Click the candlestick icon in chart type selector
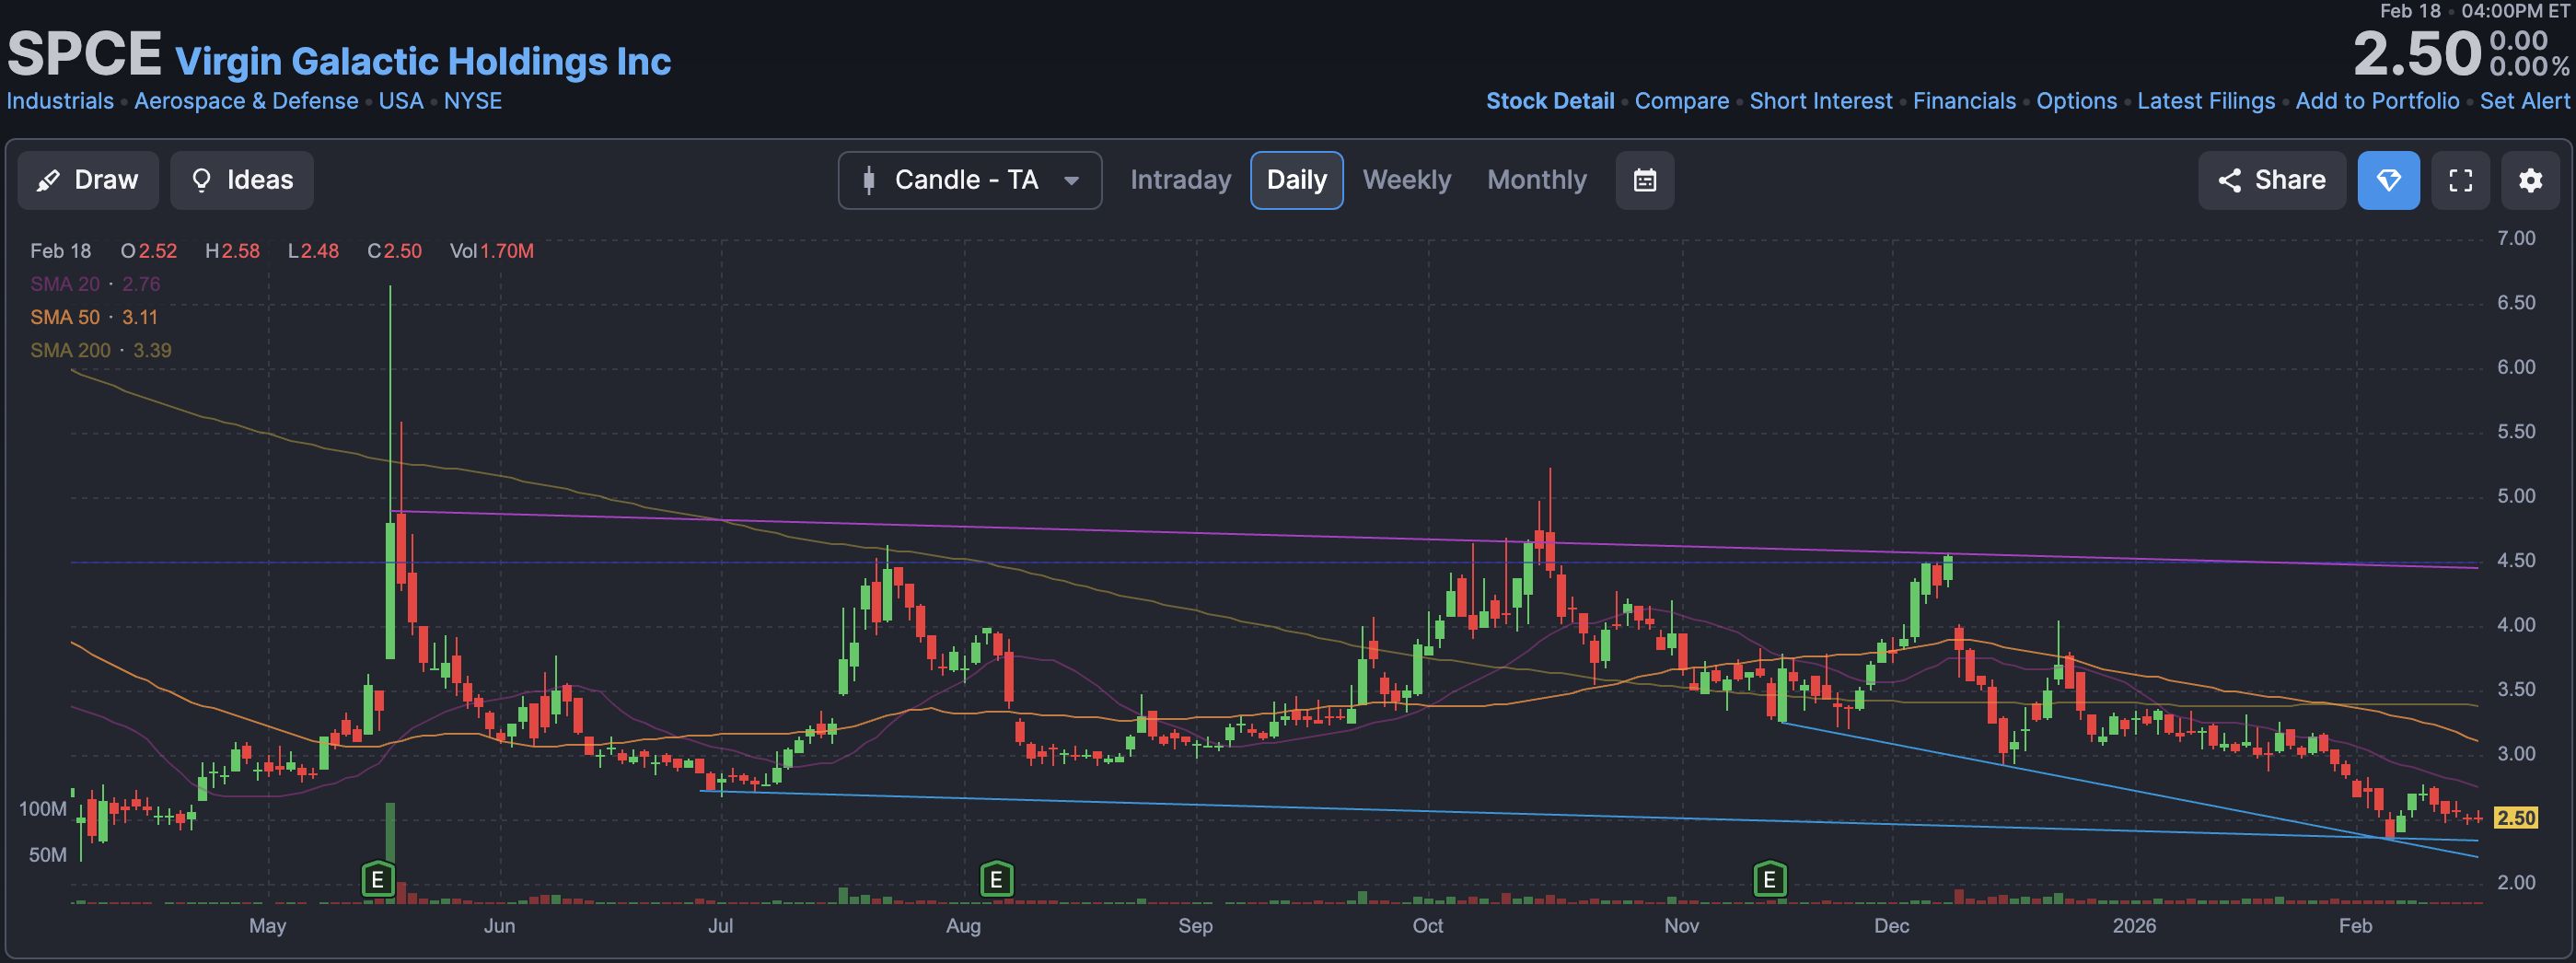This screenshot has height=963, width=2576. (x=868, y=180)
